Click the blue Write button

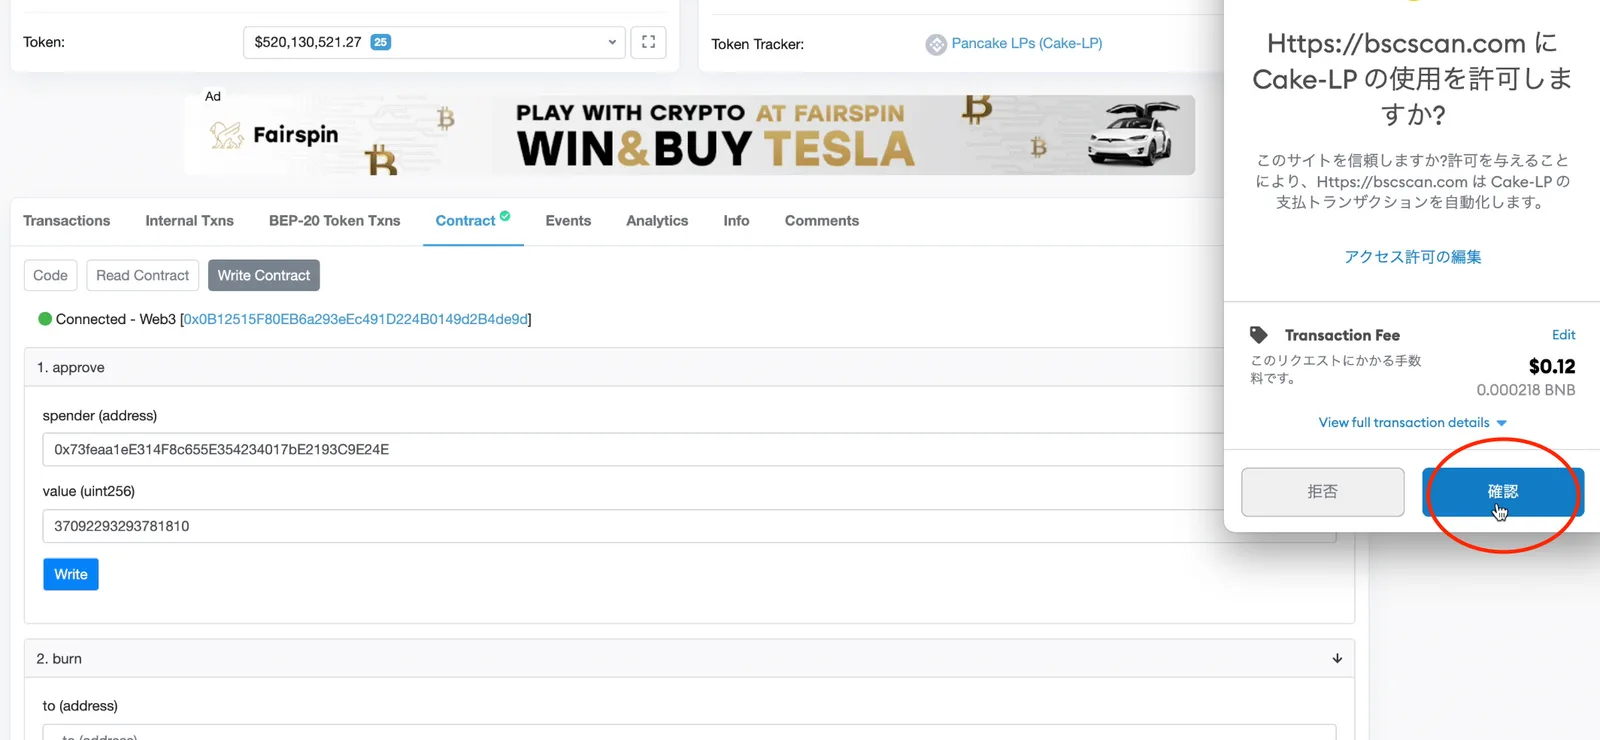[x=71, y=574]
